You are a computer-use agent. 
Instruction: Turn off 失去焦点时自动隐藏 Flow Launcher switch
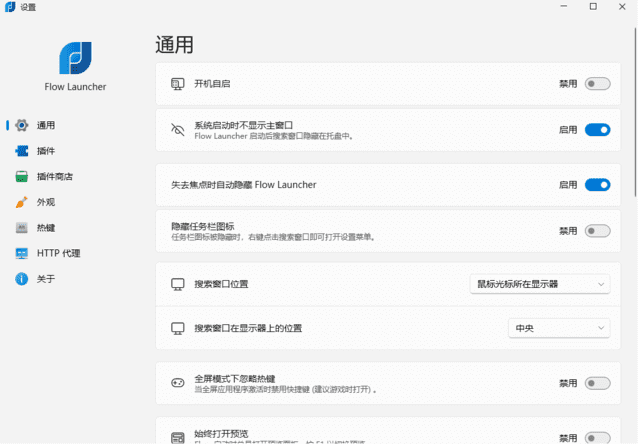597,185
